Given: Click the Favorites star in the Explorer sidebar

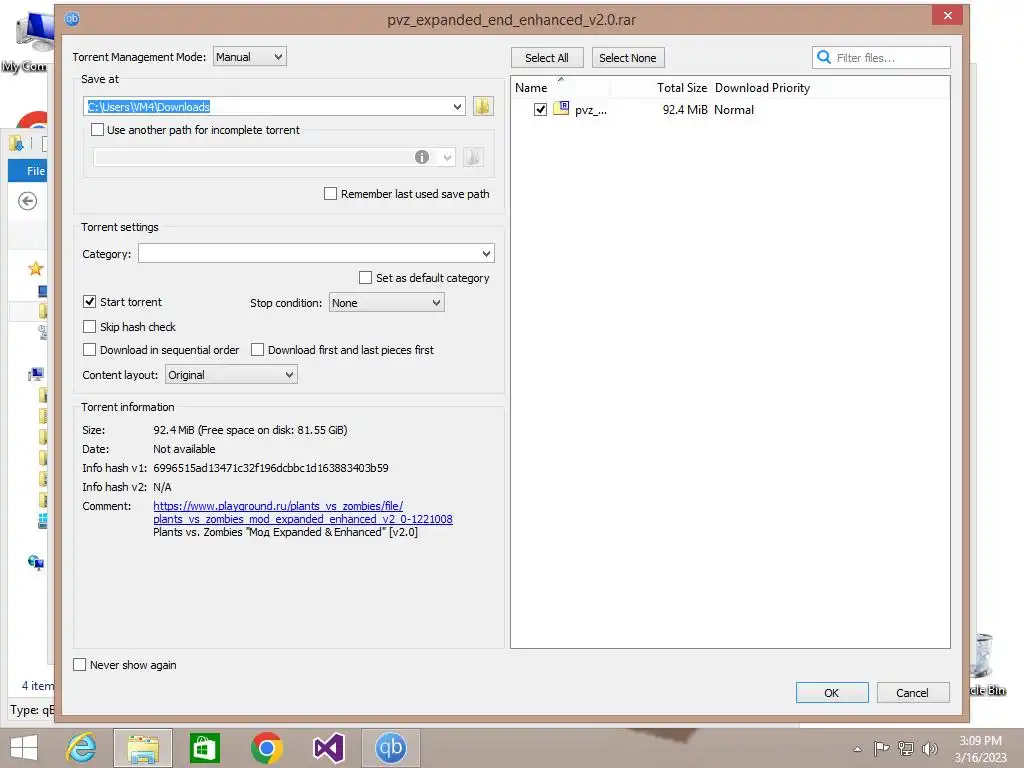Looking at the screenshot, I should pyautogui.click(x=35, y=268).
